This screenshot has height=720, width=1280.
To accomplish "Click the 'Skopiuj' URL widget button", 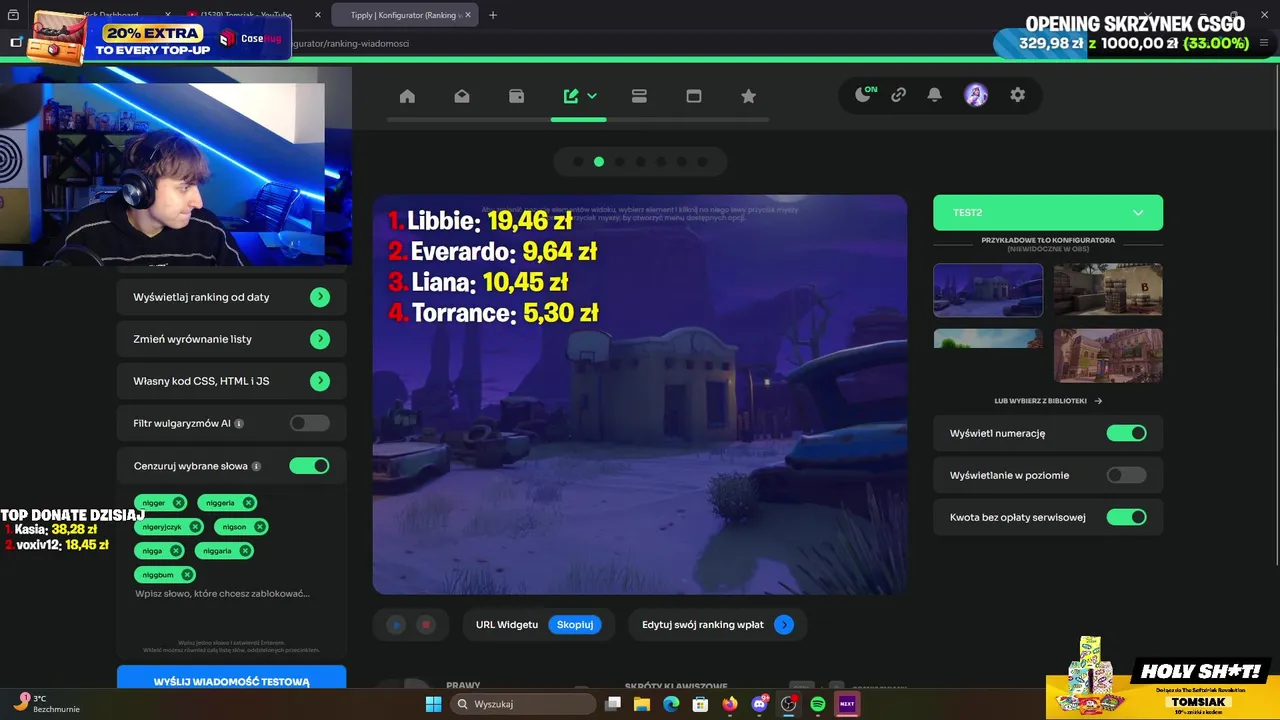I will [x=575, y=625].
